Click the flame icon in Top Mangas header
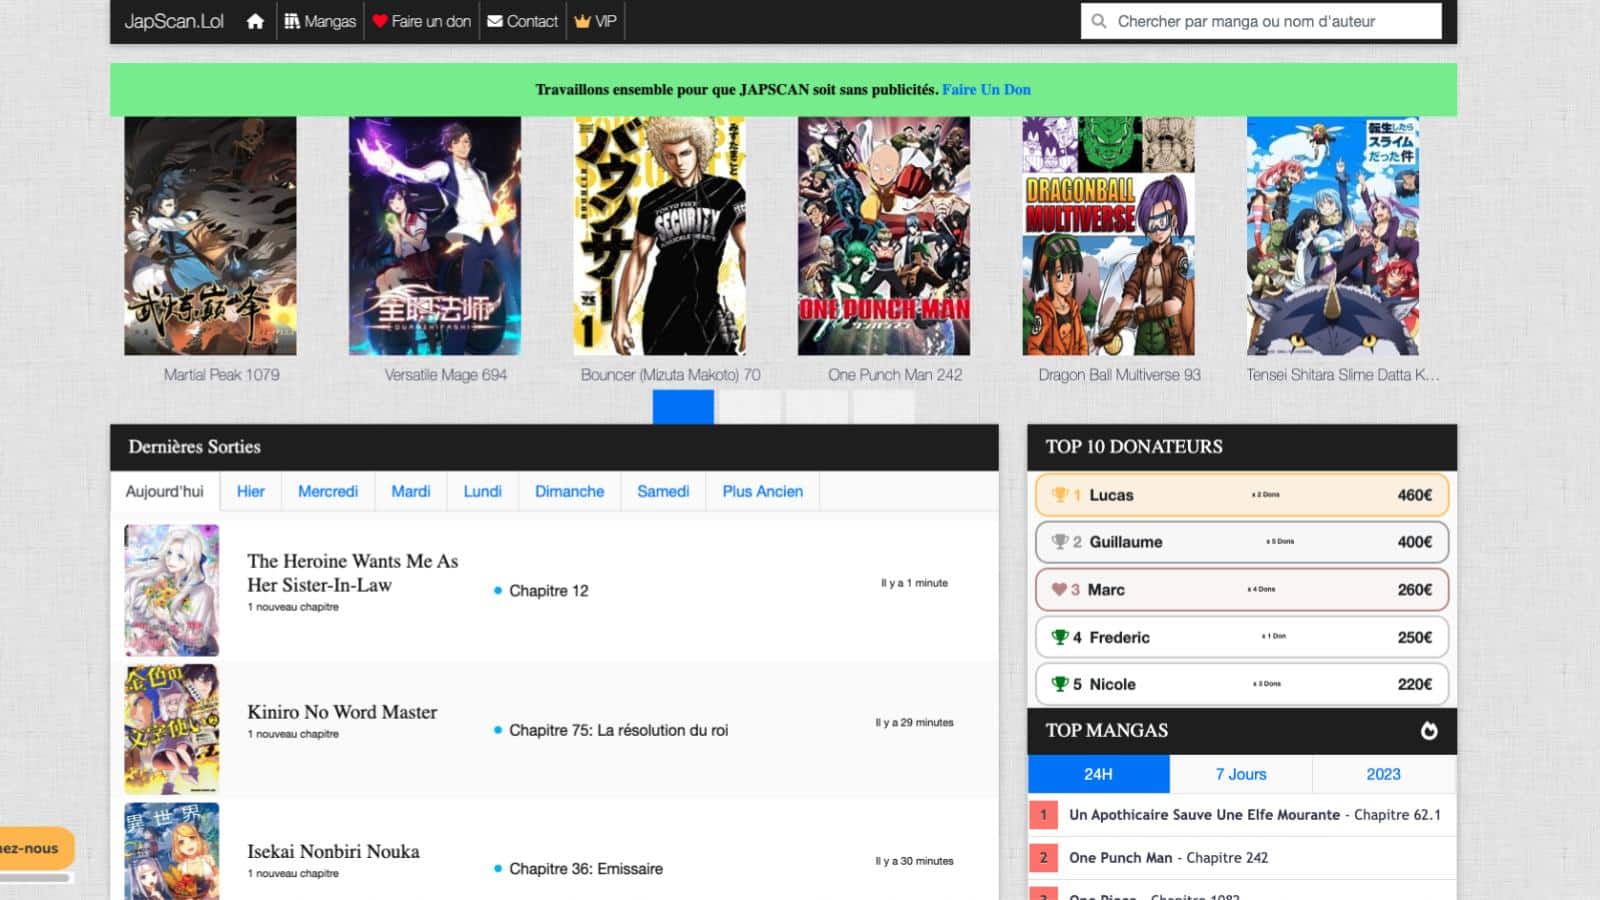 tap(1429, 731)
